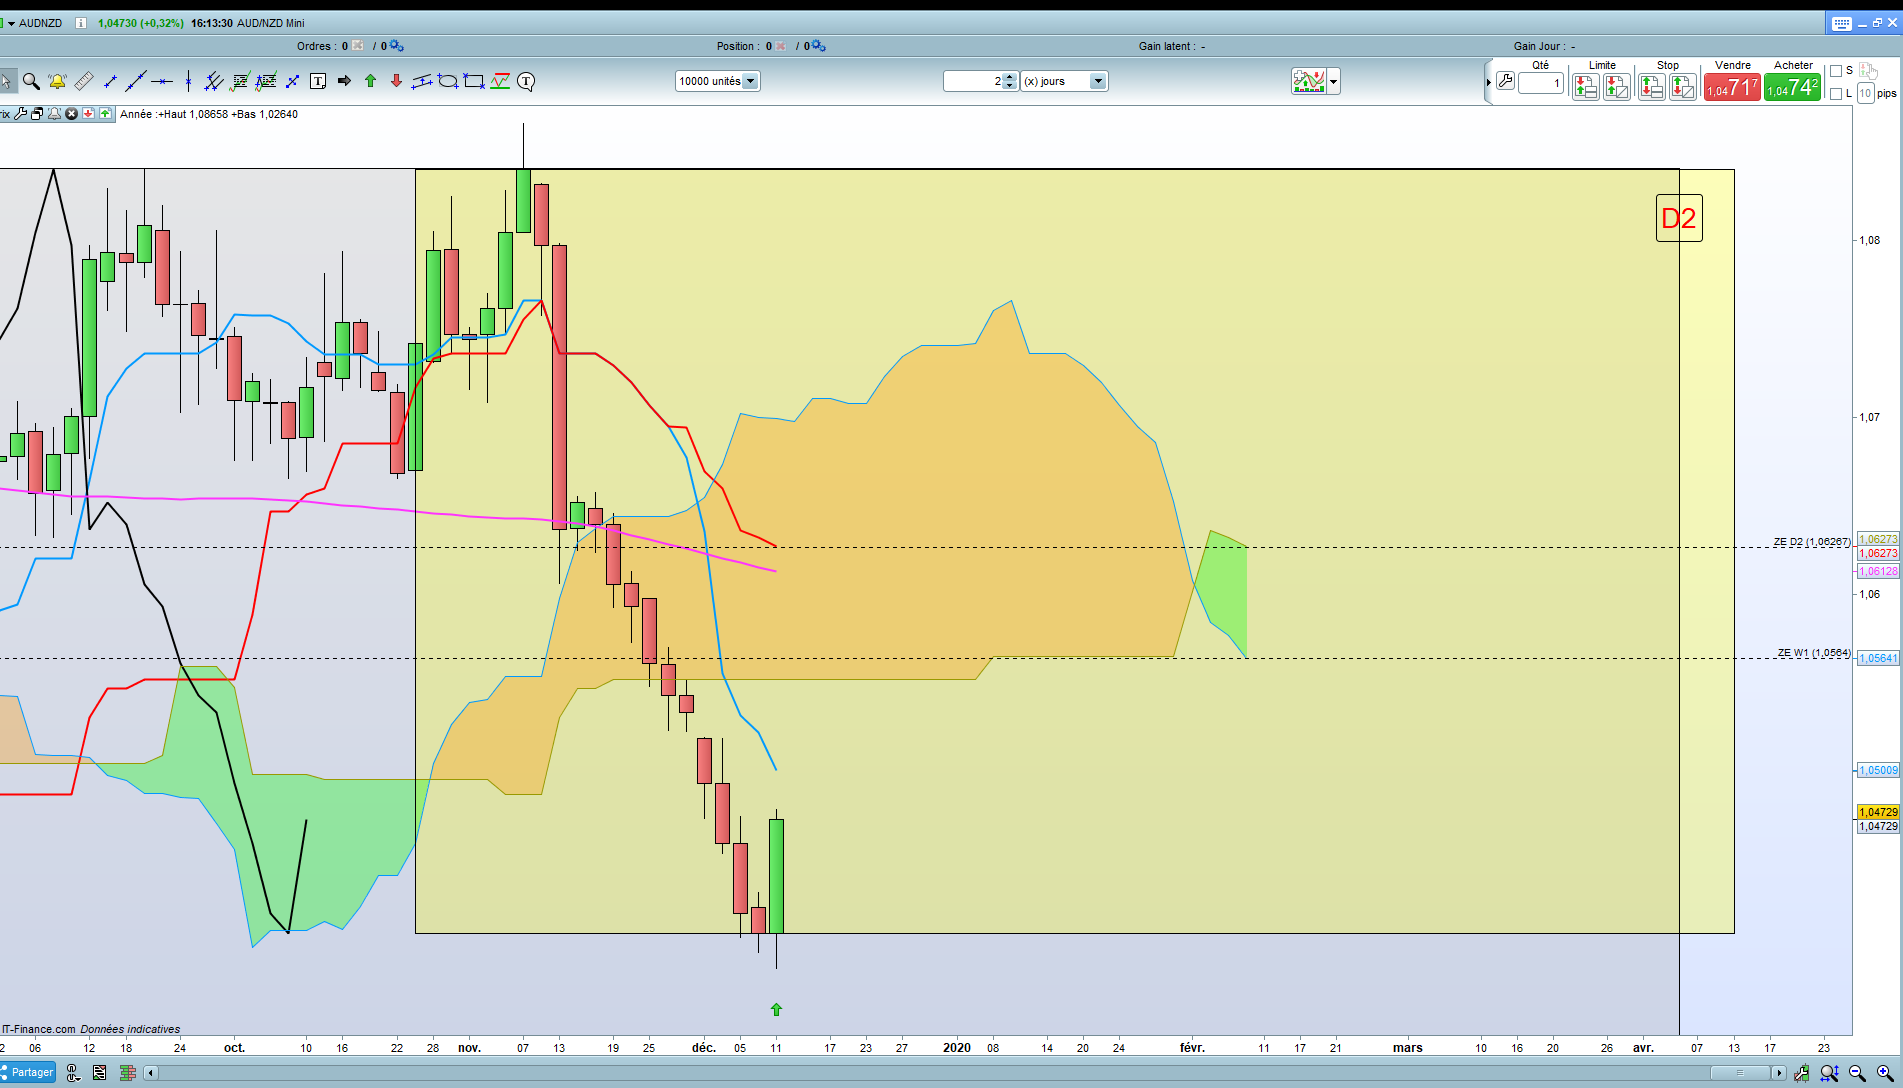The width and height of the screenshot is (1903, 1088).
Task: Select the ruler measurement tool
Action: pos(84,81)
